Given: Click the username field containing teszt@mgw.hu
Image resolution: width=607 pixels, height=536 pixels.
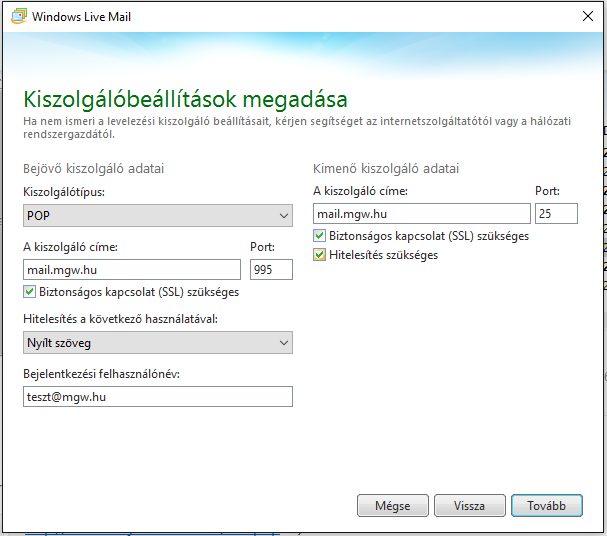Looking at the screenshot, I should [x=157, y=397].
